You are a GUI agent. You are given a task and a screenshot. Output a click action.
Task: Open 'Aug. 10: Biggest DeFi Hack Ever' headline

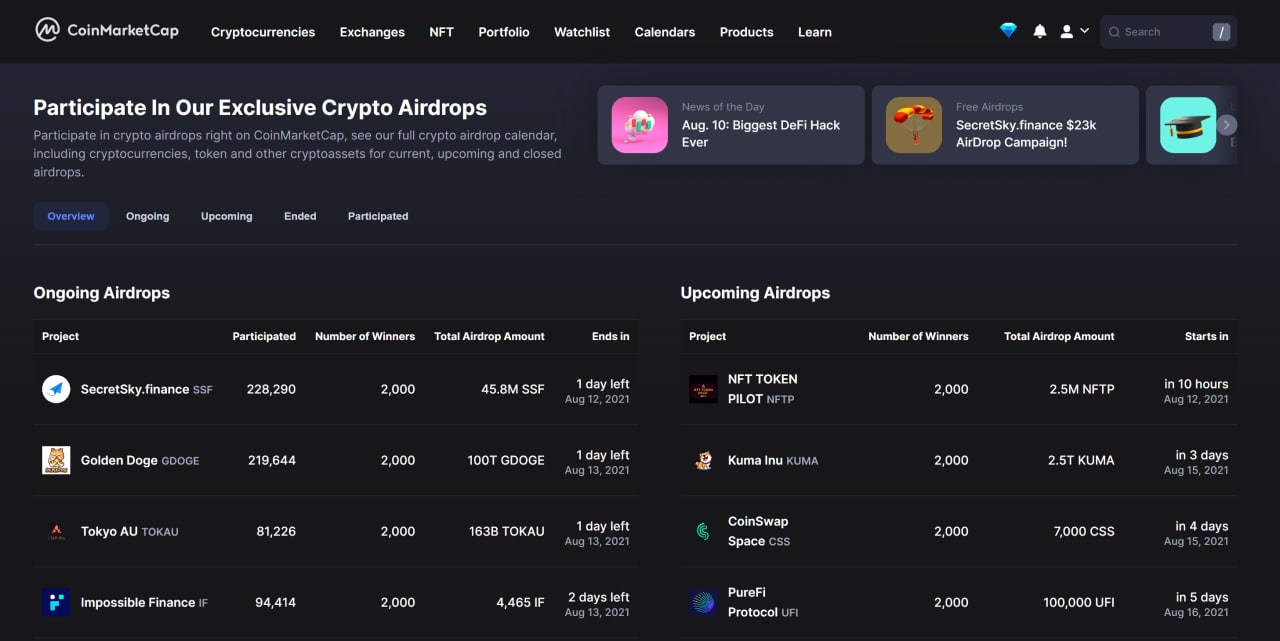click(761, 133)
